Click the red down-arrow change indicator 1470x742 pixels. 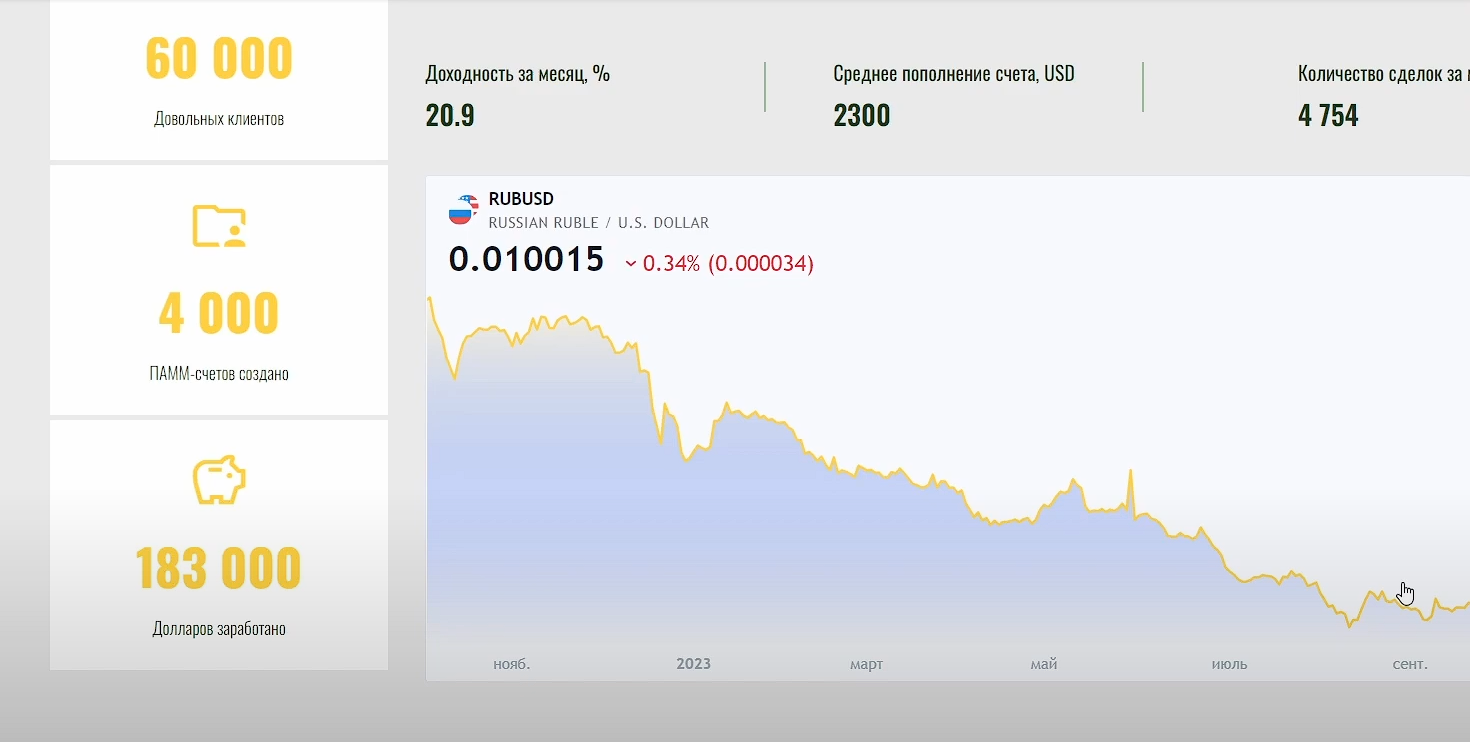click(631, 264)
